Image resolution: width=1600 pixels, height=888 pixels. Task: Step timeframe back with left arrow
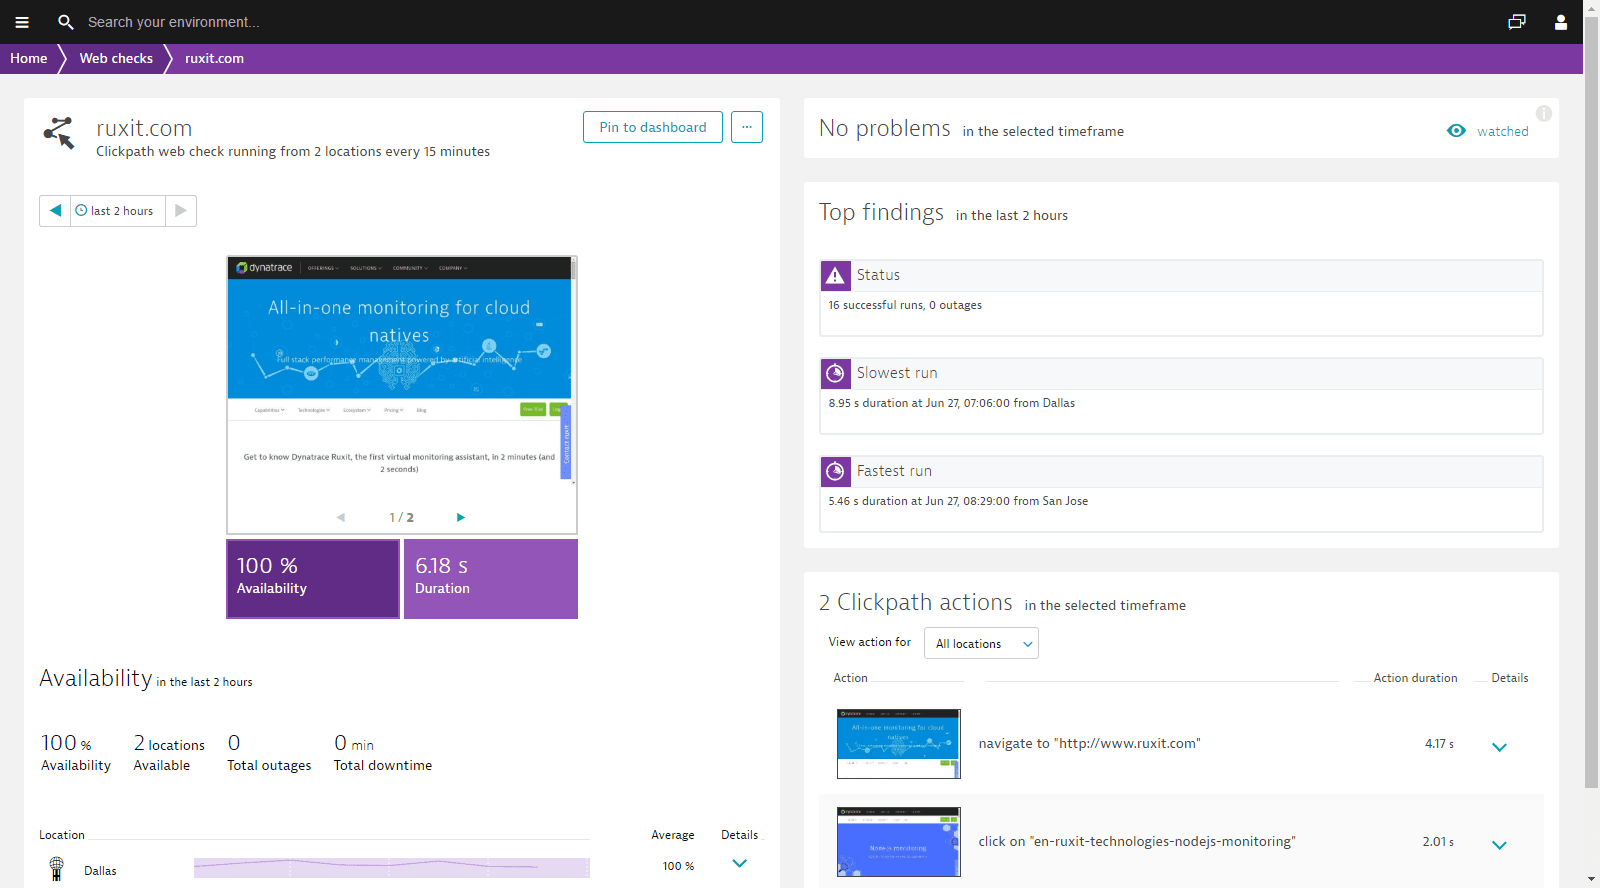55,211
